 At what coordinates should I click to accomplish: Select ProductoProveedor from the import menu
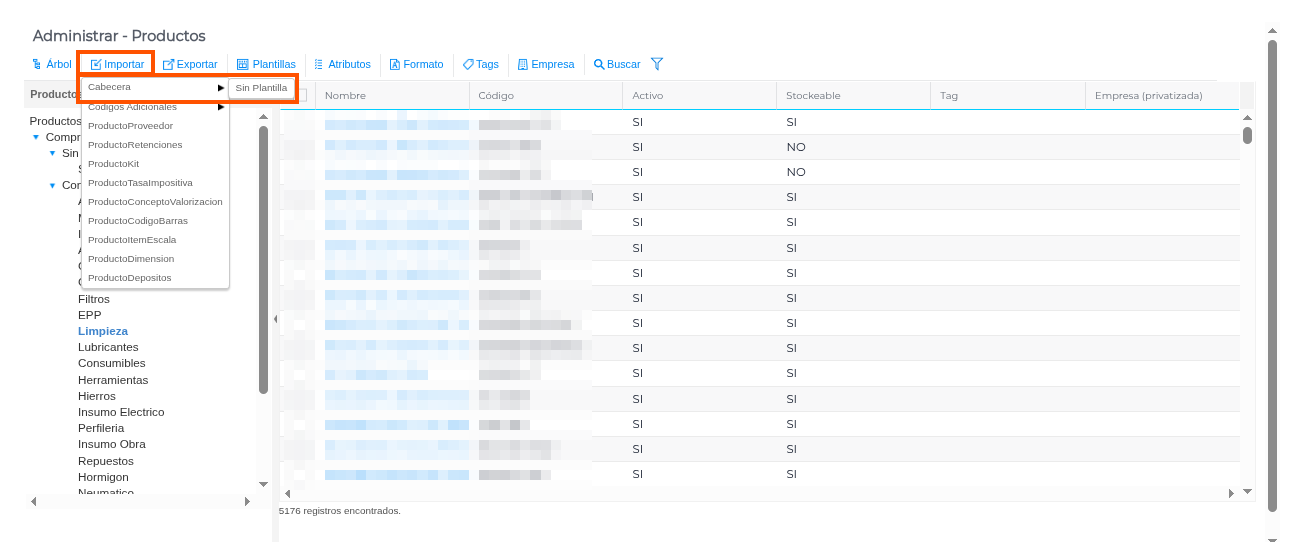(x=130, y=126)
